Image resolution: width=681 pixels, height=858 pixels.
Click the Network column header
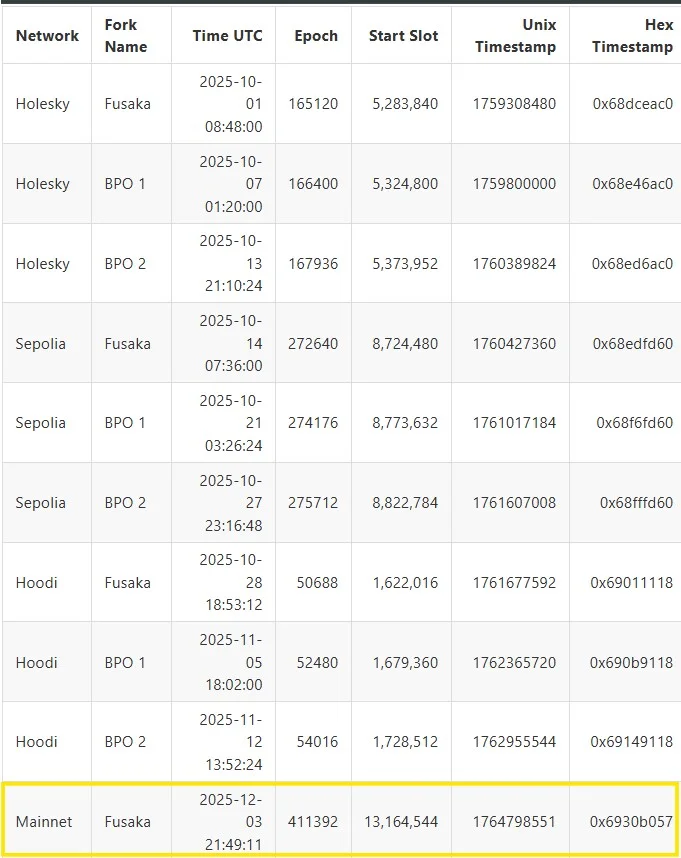(x=47, y=36)
